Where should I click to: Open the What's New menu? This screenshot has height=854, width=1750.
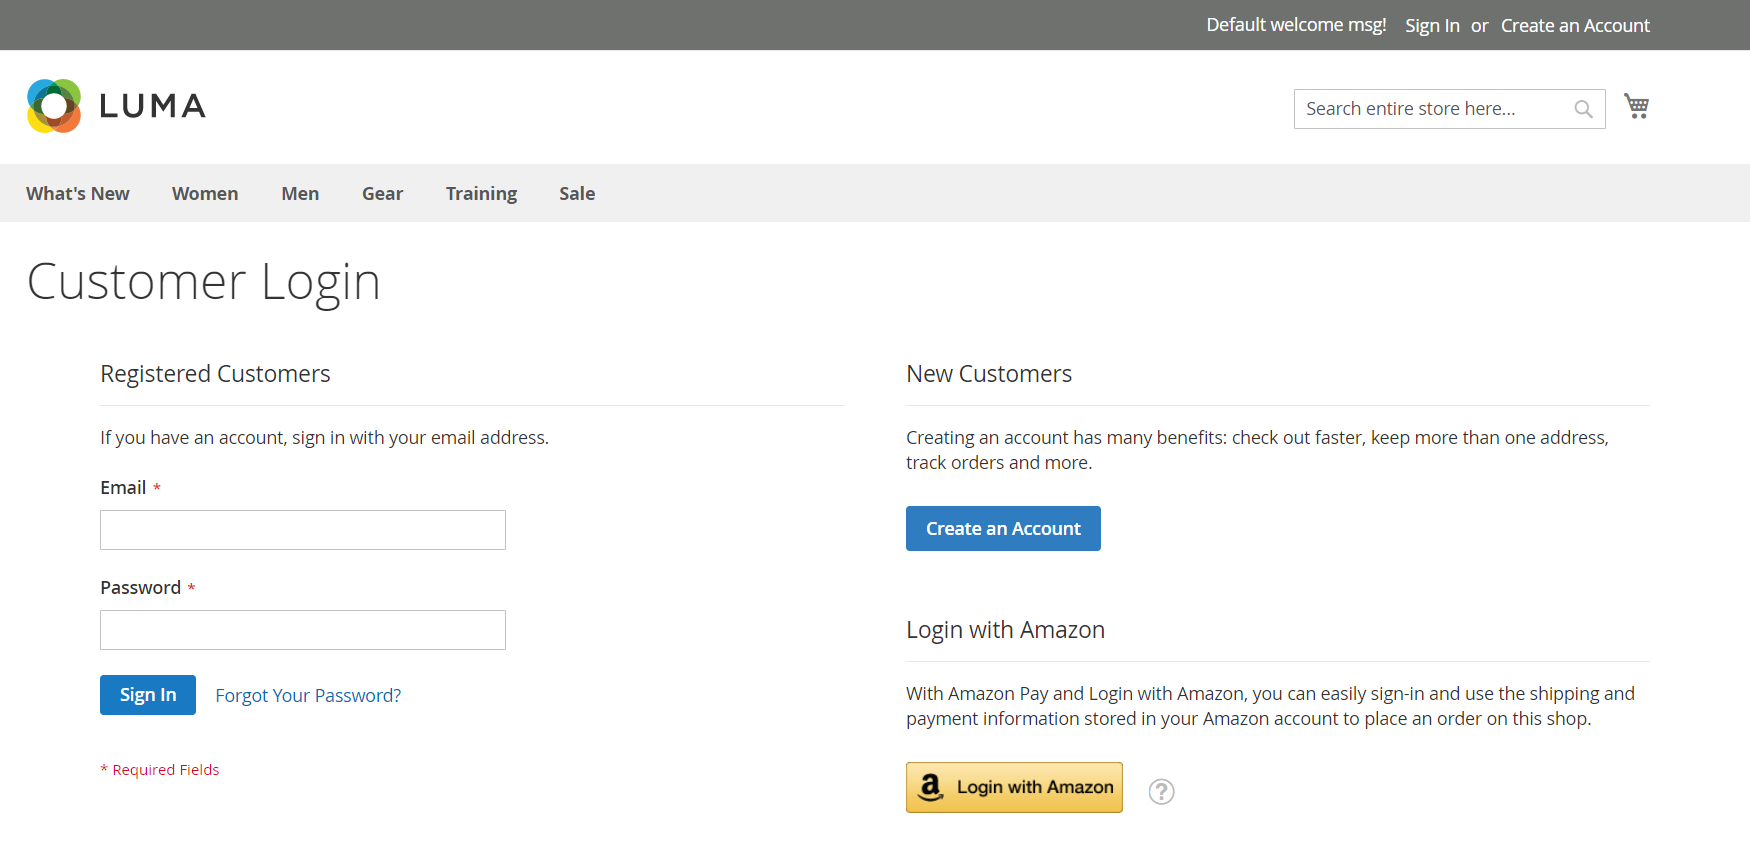coord(78,193)
